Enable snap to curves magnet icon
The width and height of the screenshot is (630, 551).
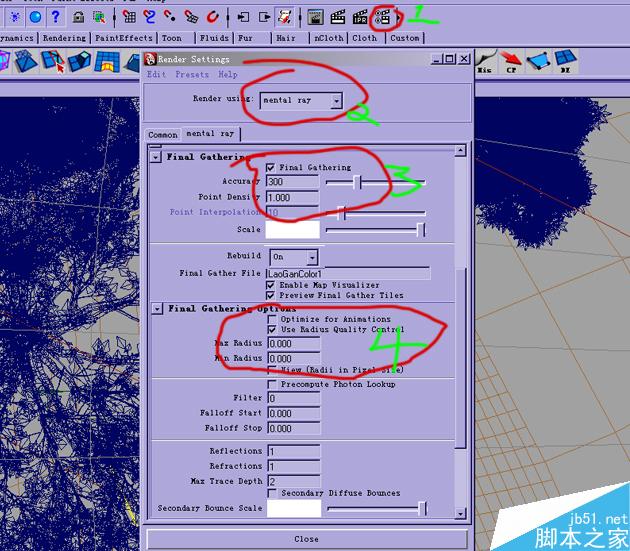tap(149, 17)
